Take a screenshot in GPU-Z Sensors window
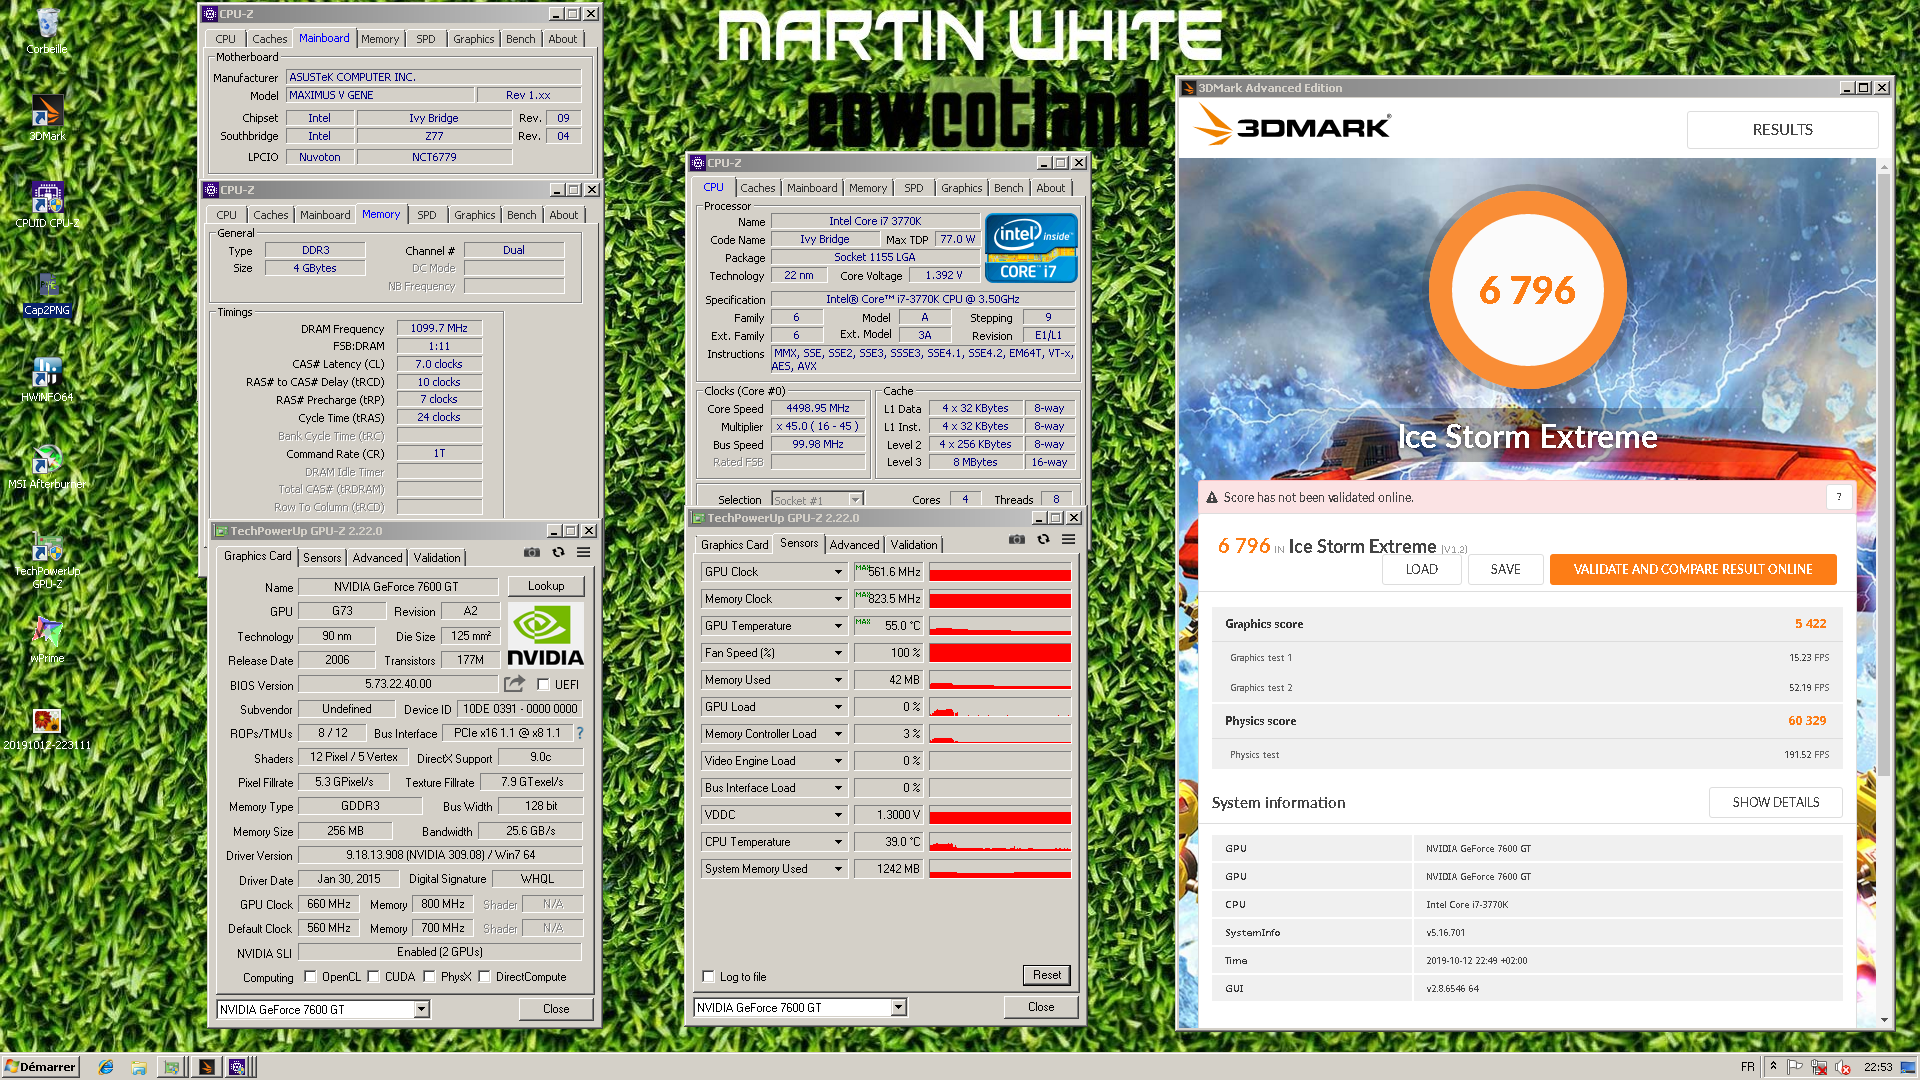This screenshot has height=1080, width=1920. pos(1017,539)
